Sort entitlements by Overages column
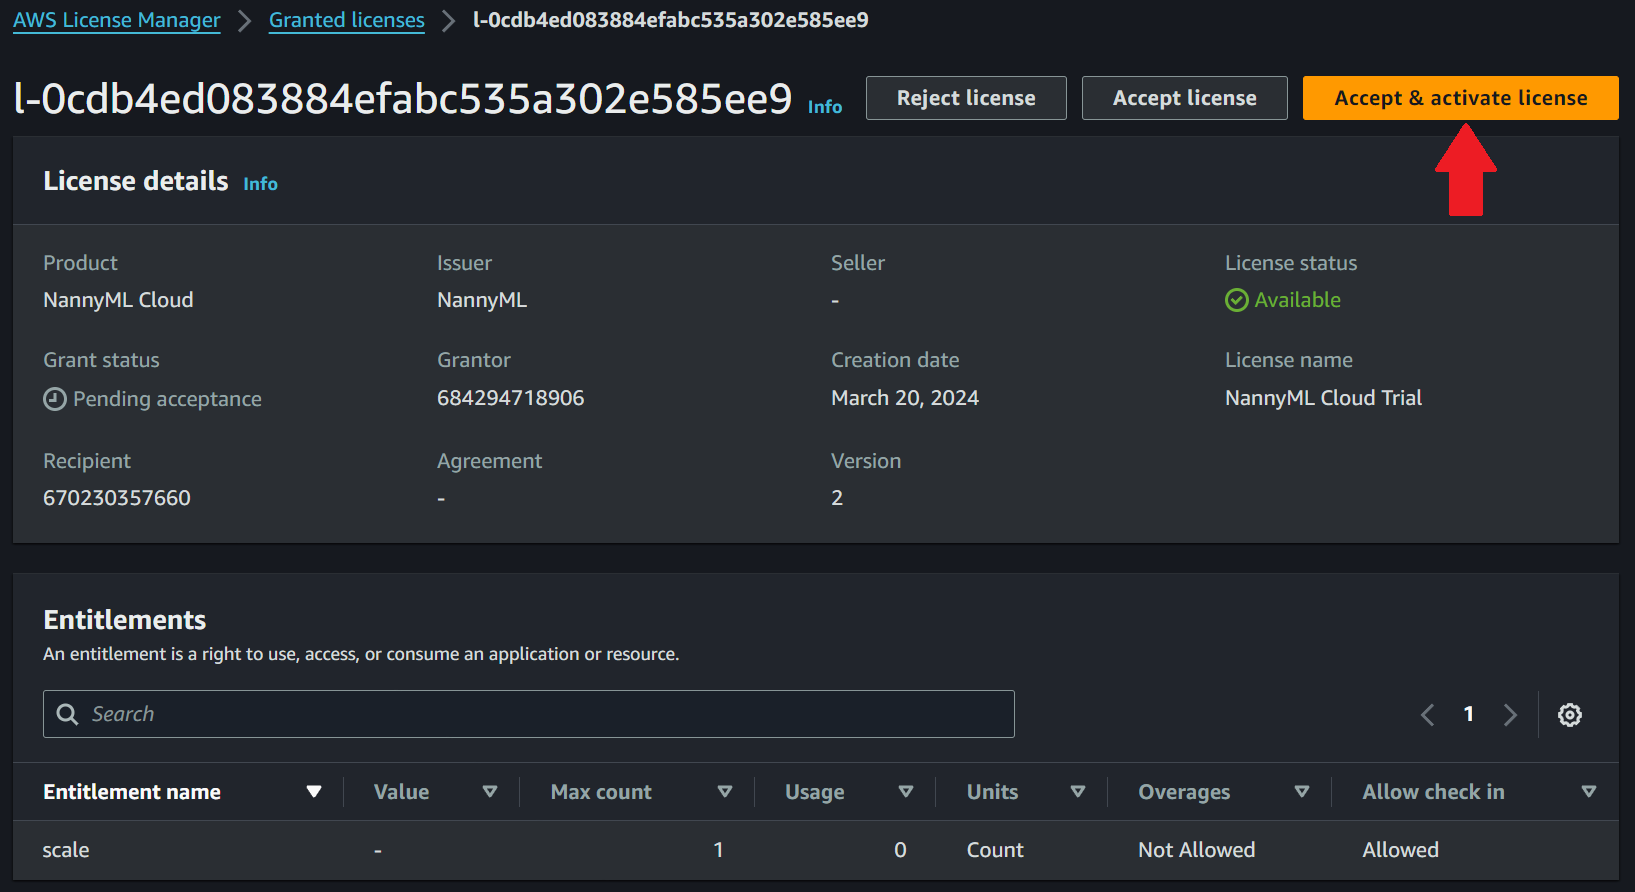 point(1302,792)
